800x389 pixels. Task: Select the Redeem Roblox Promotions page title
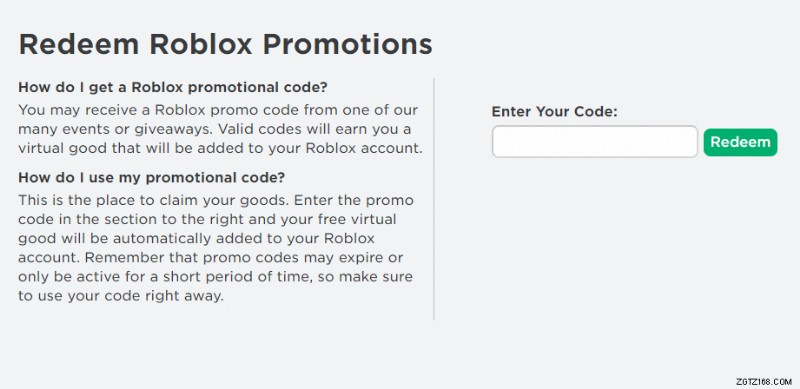(226, 44)
